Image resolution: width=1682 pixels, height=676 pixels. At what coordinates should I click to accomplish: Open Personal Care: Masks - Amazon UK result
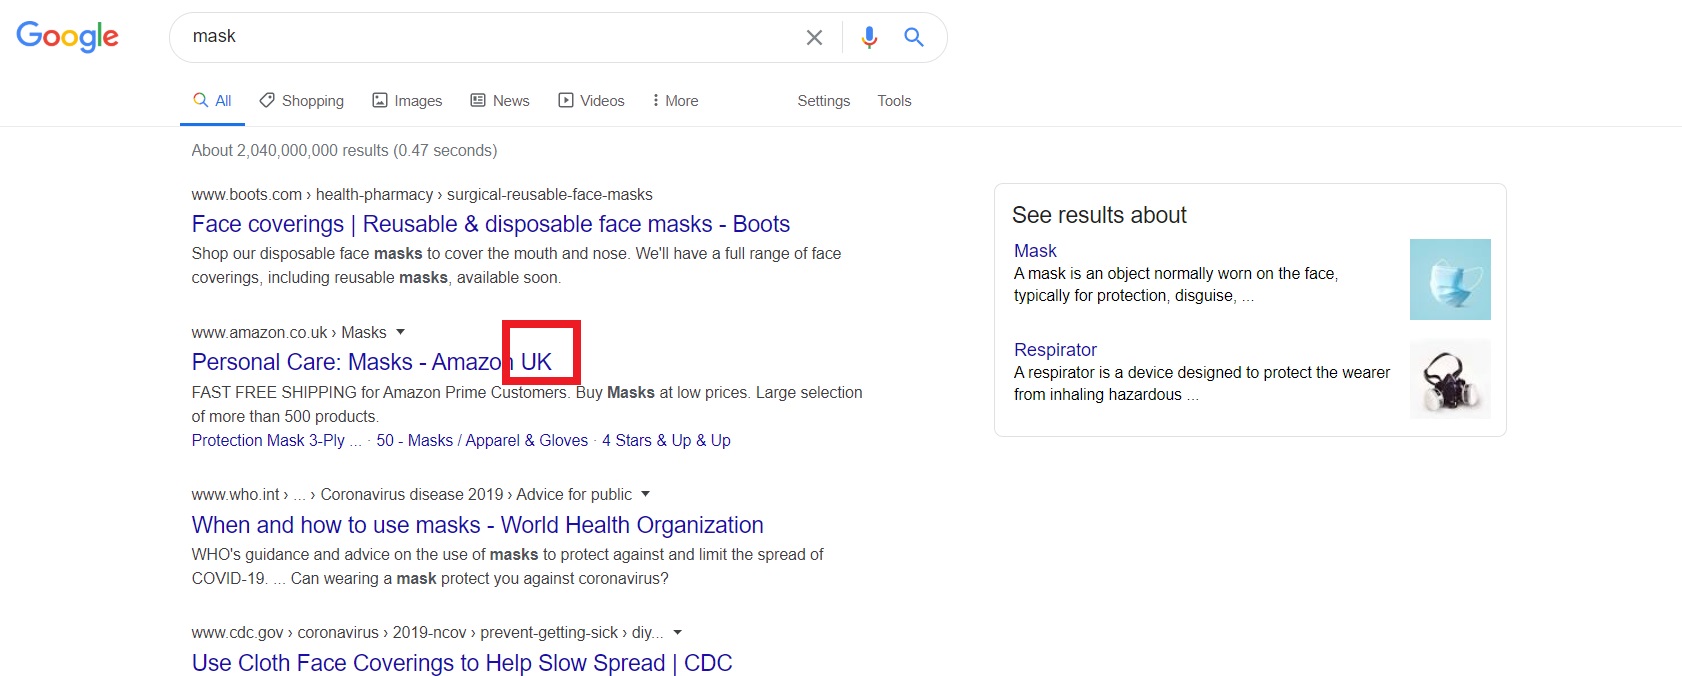pos(371,362)
